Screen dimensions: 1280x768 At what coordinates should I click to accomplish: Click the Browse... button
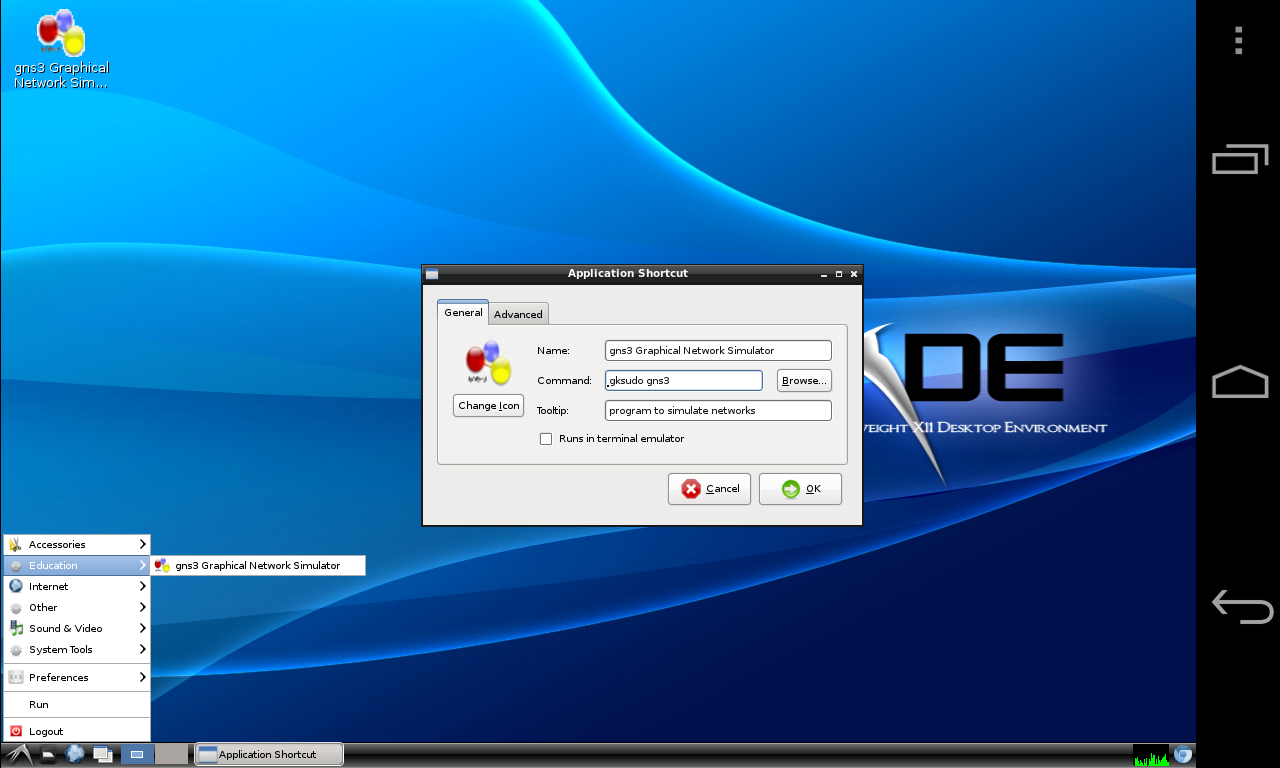pyautogui.click(x=804, y=381)
